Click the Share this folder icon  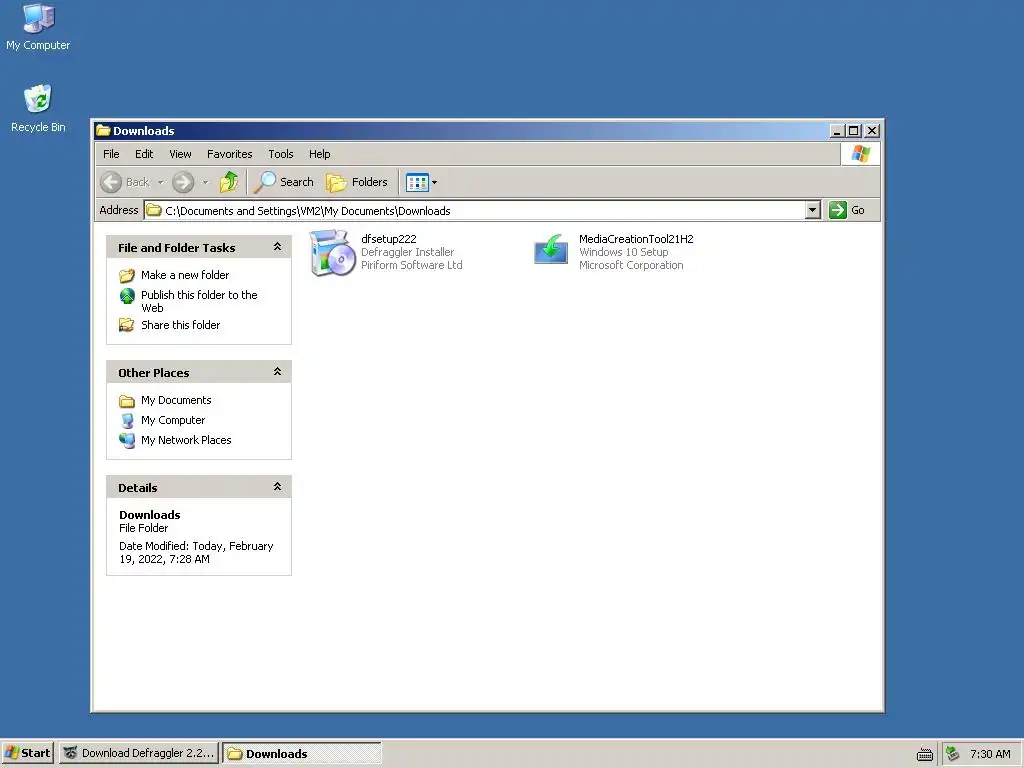[x=127, y=325]
